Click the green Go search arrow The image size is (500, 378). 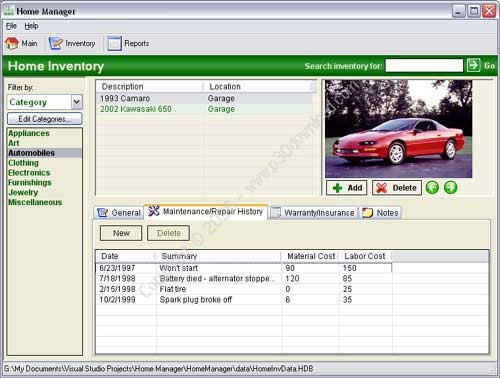[473, 65]
